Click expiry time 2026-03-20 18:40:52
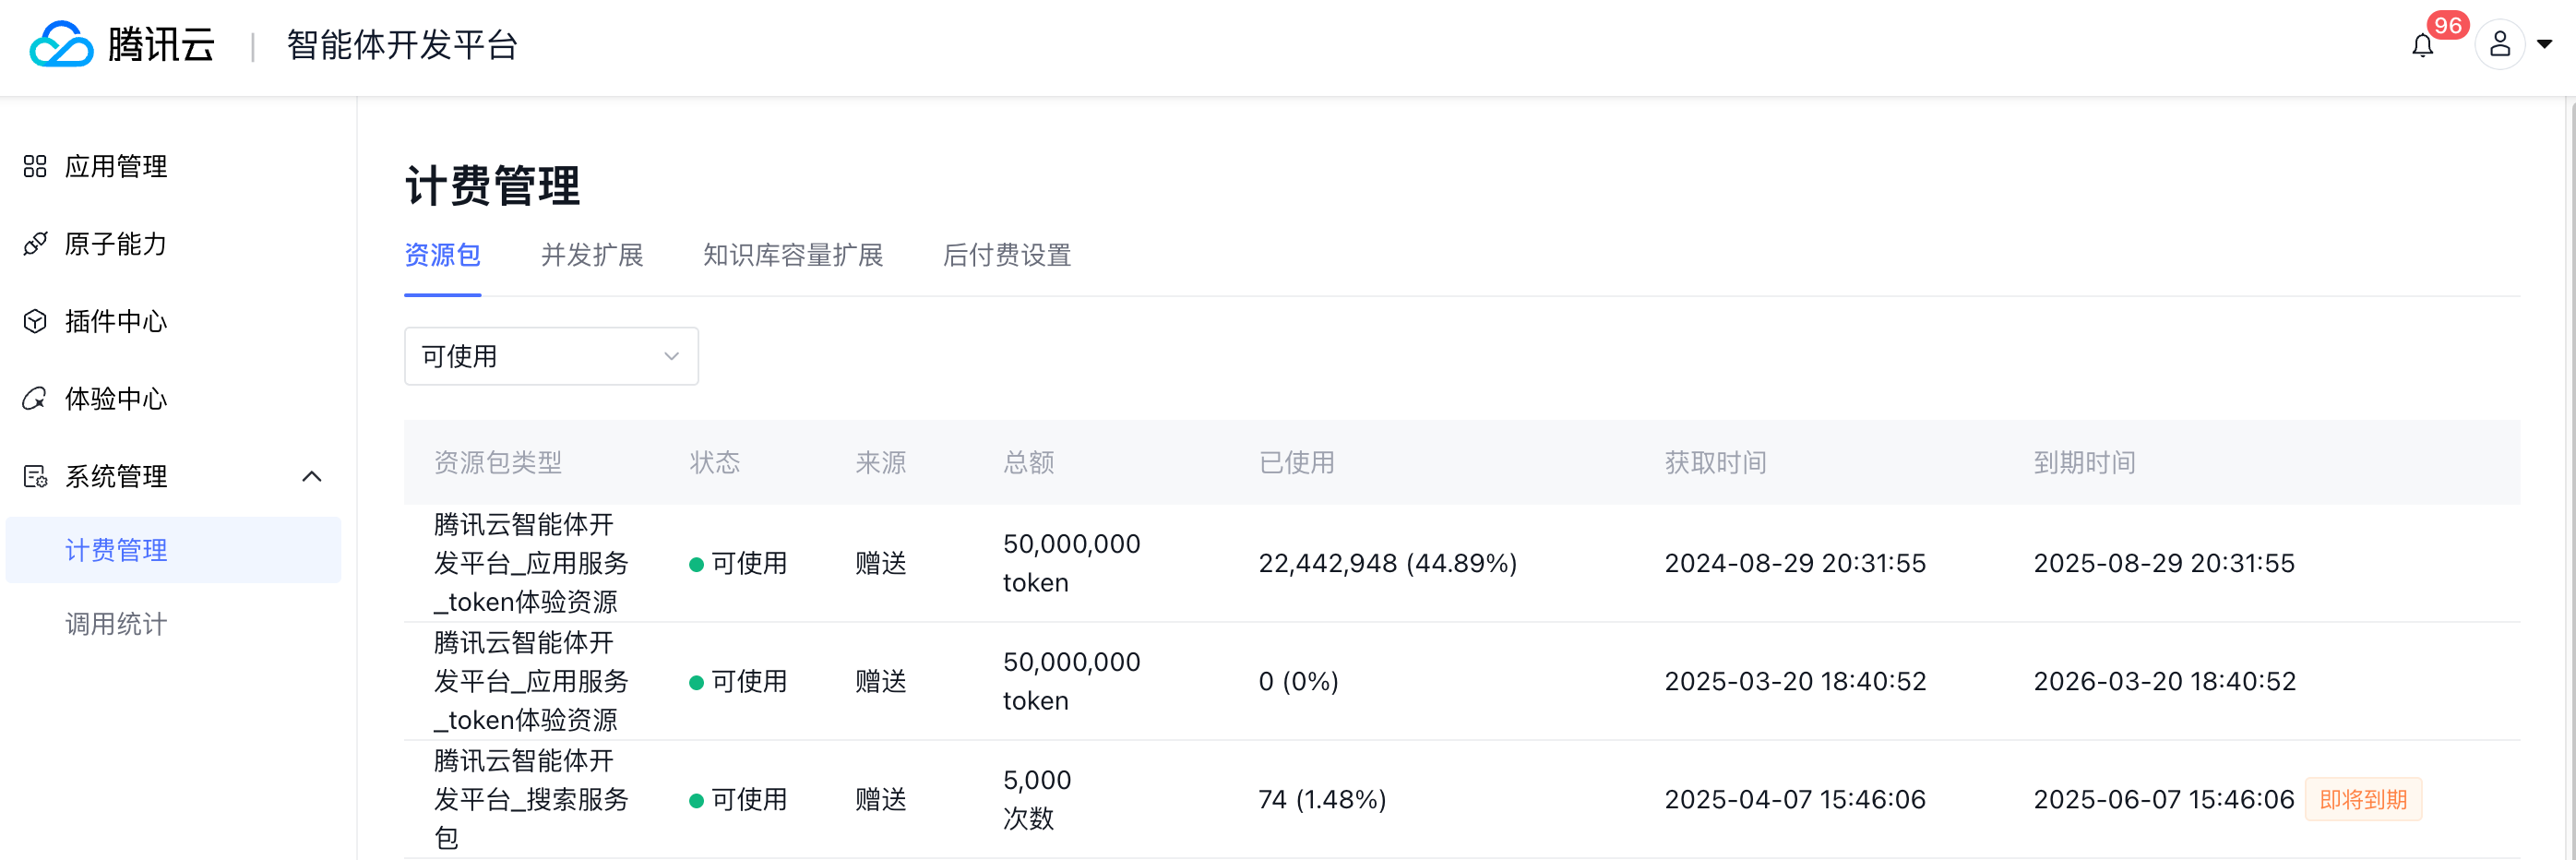The image size is (2576, 860). [x=2165, y=681]
